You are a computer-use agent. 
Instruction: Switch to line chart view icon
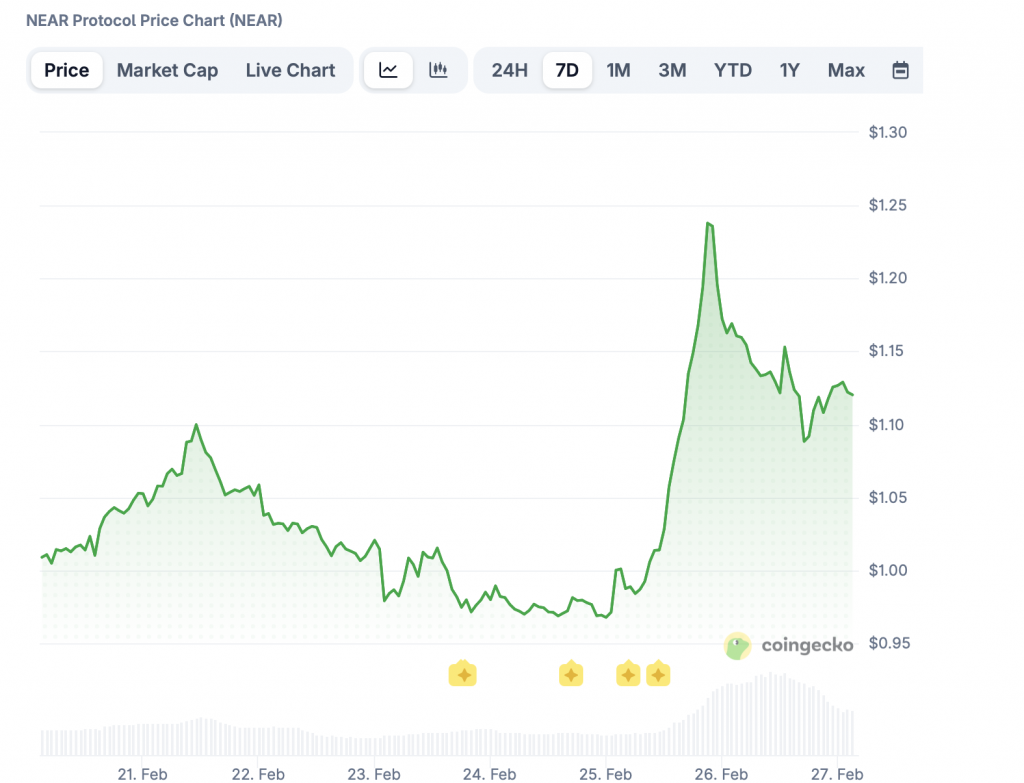click(x=388, y=70)
